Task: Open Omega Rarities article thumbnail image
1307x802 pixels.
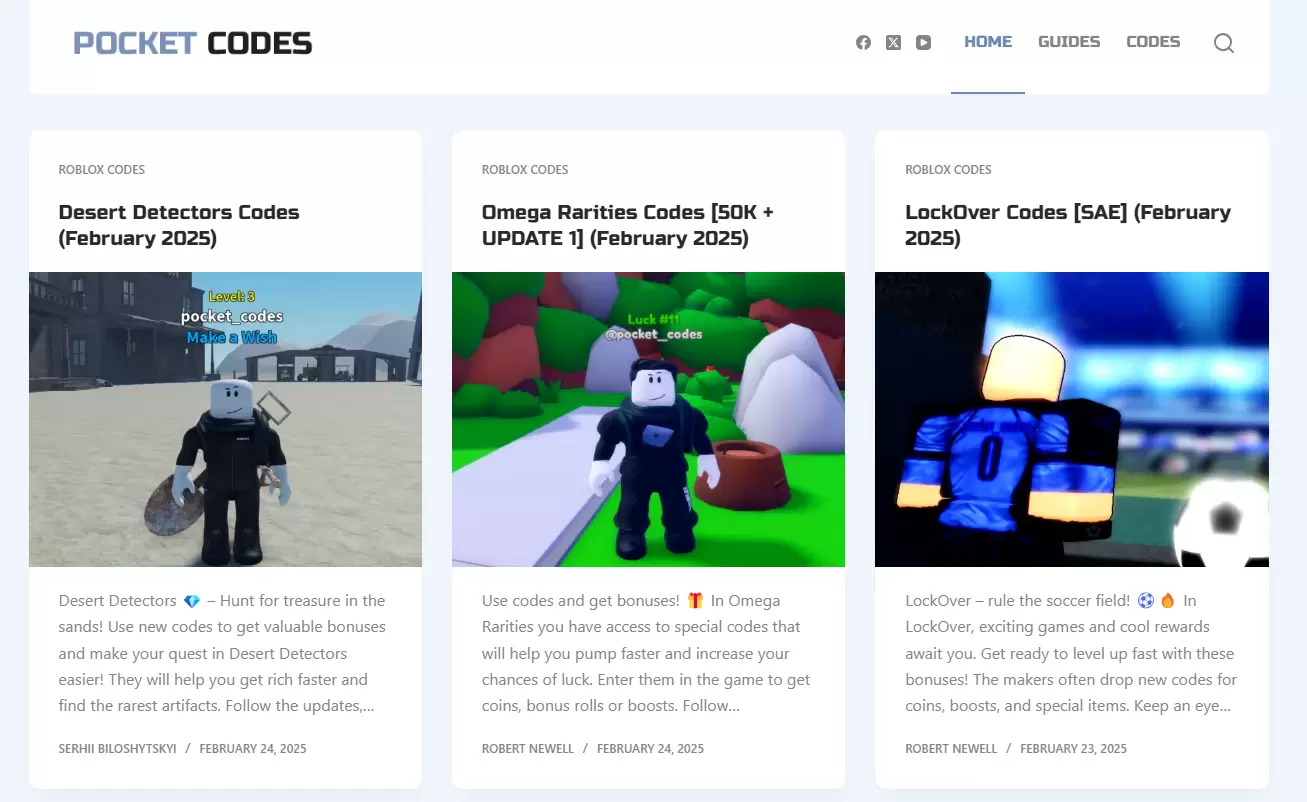Action: [648, 419]
